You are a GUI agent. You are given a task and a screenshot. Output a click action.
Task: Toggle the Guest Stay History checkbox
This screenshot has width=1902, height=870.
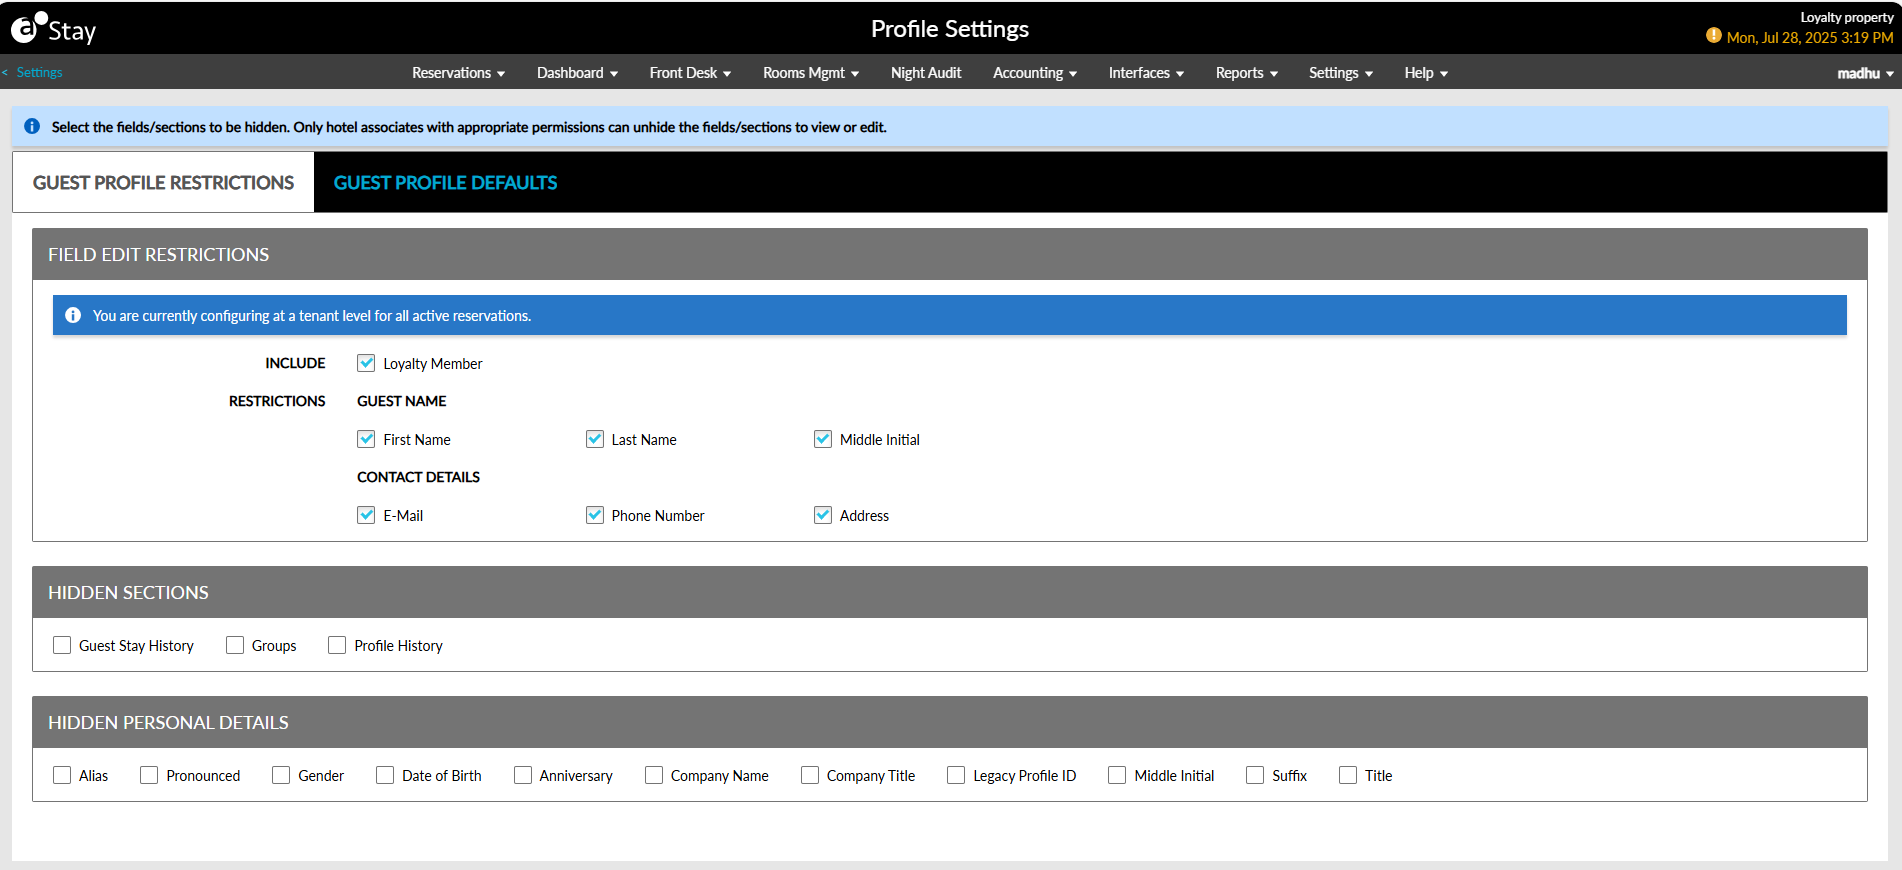[x=62, y=646]
